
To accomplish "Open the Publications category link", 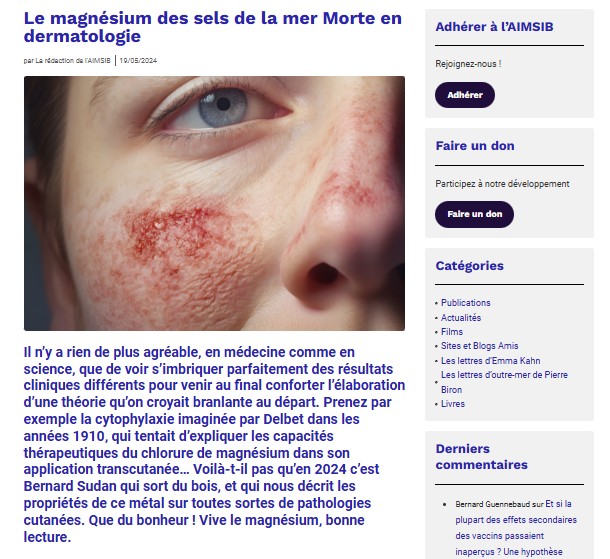I will tap(465, 303).
